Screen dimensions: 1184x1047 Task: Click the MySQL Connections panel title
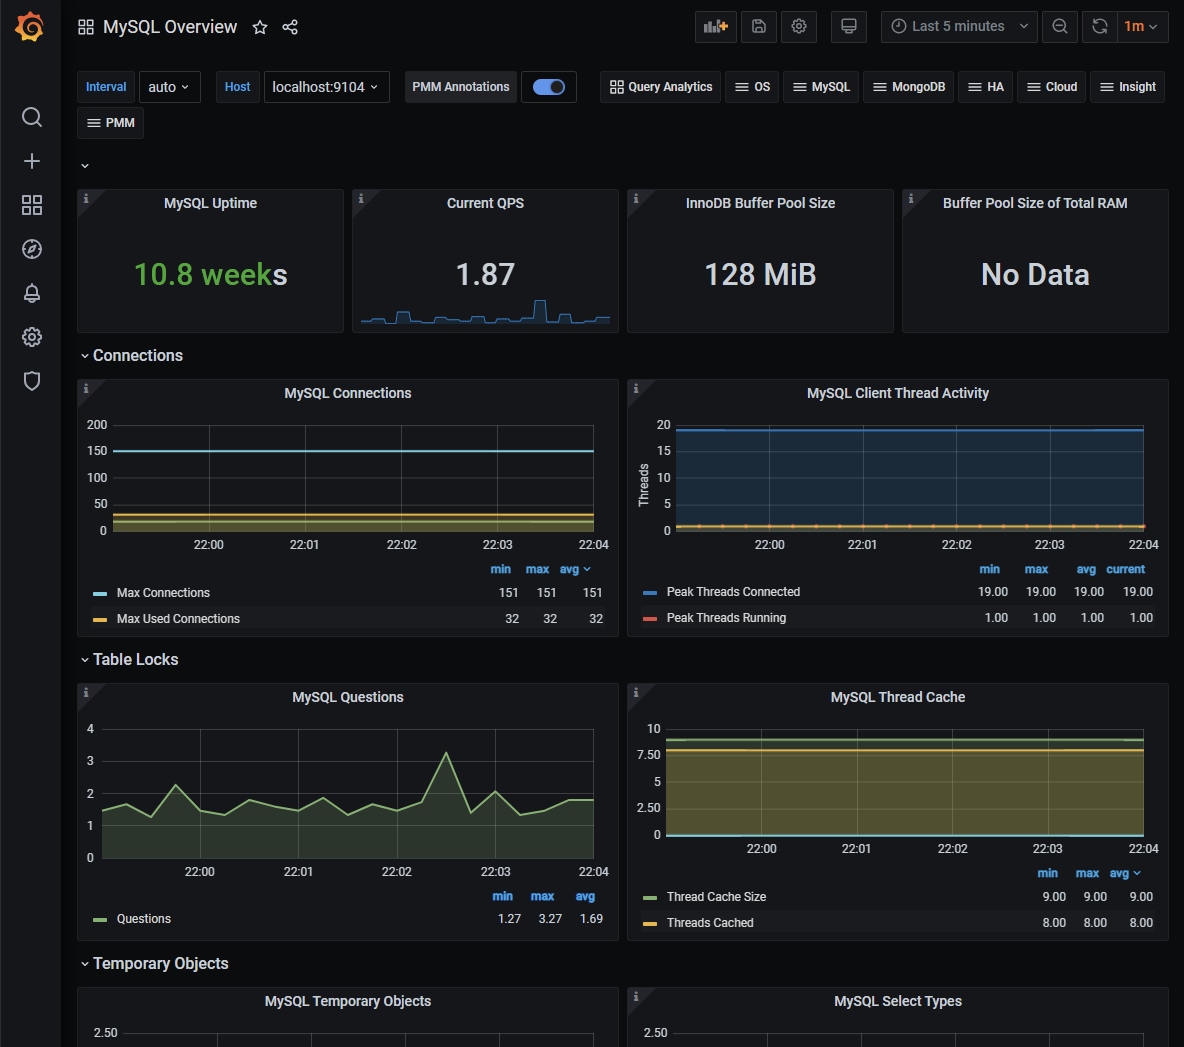pyautogui.click(x=347, y=393)
